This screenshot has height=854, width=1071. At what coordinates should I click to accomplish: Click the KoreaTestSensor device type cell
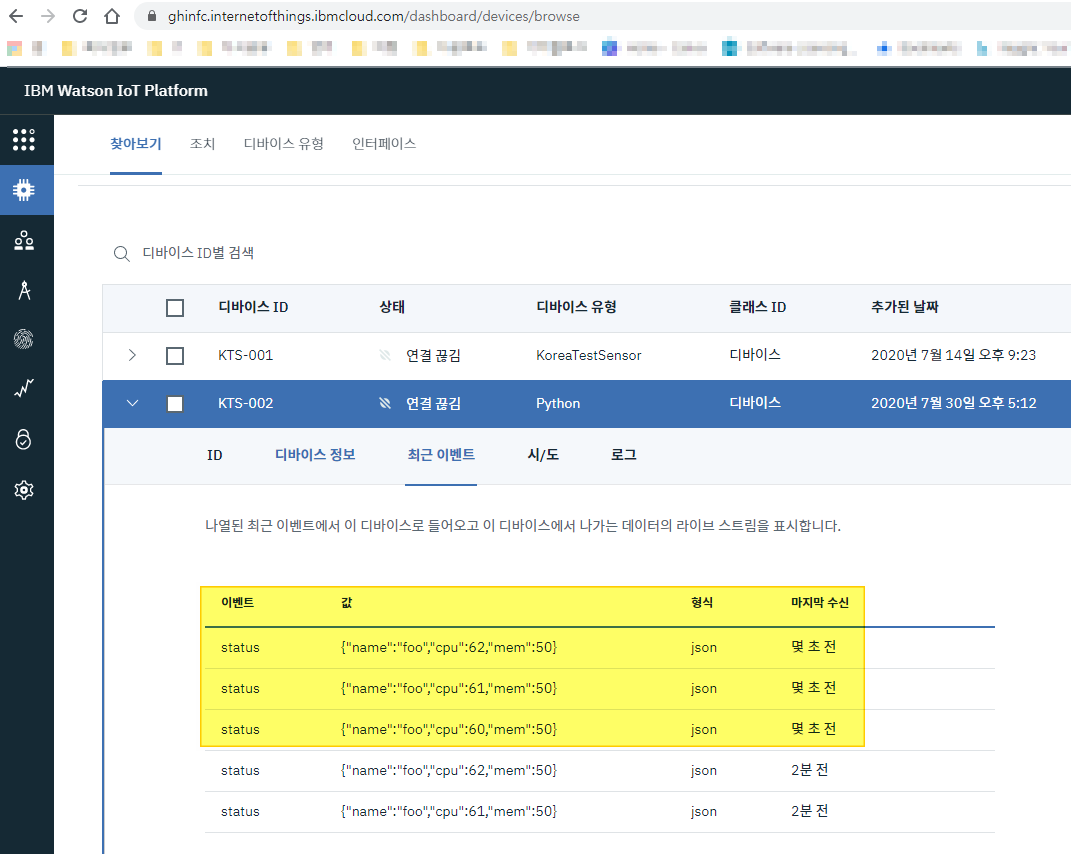[589, 355]
